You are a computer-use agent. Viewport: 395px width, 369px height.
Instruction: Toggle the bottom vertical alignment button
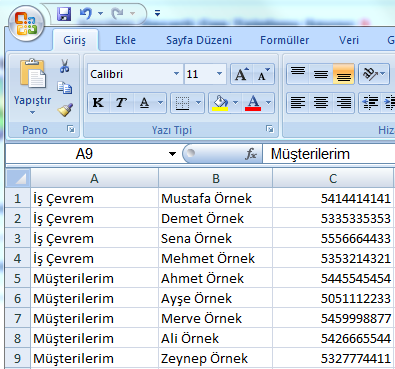tap(343, 74)
